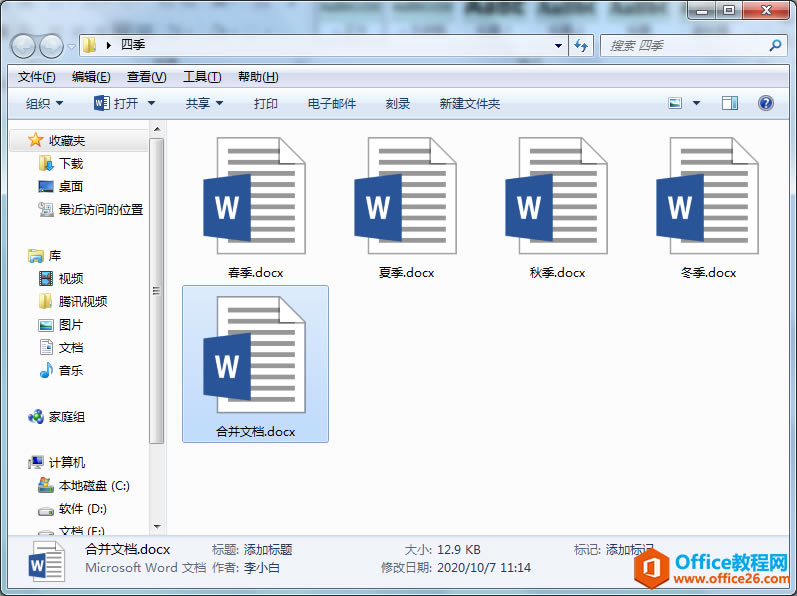
Task: Open the view options dropdown arrow
Action: (696, 104)
